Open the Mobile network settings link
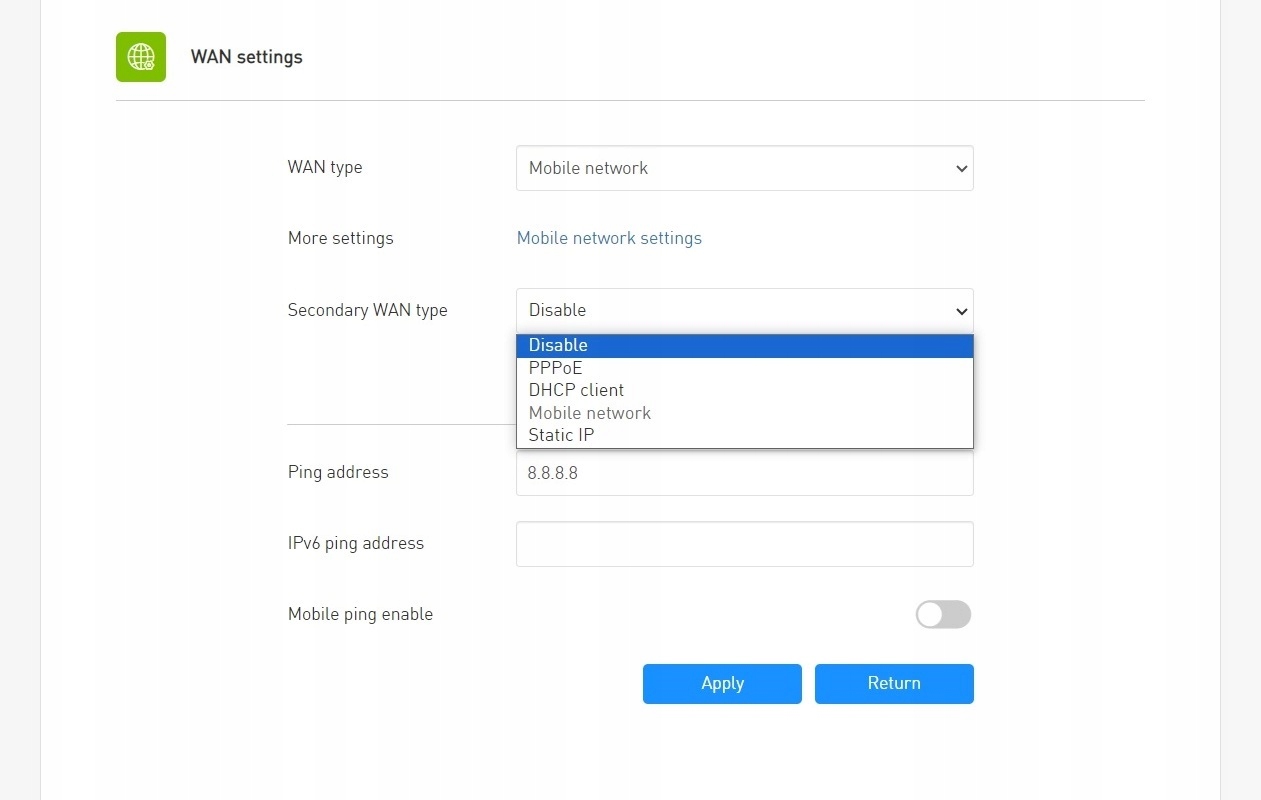This screenshot has width=1261, height=800. coord(609,238)
